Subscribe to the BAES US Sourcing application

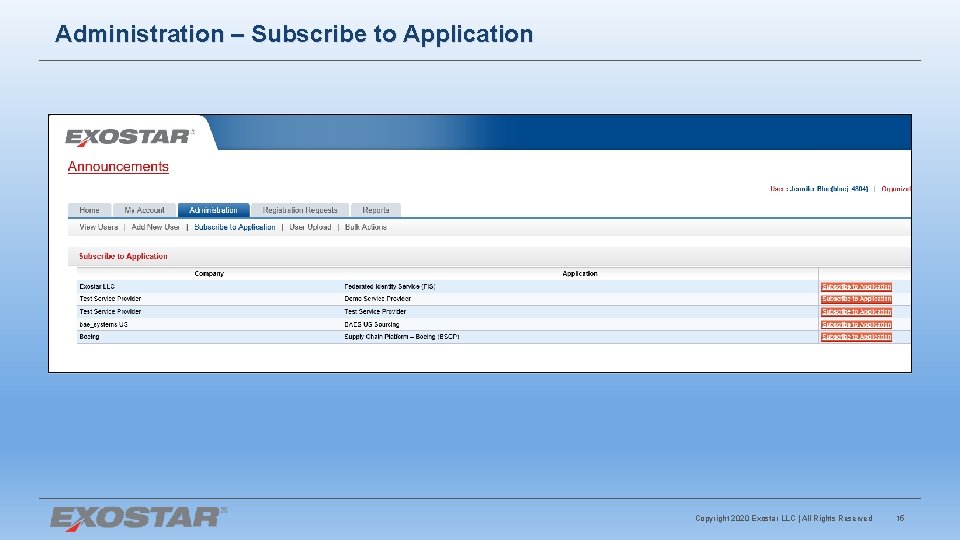[x=856, y=324]
